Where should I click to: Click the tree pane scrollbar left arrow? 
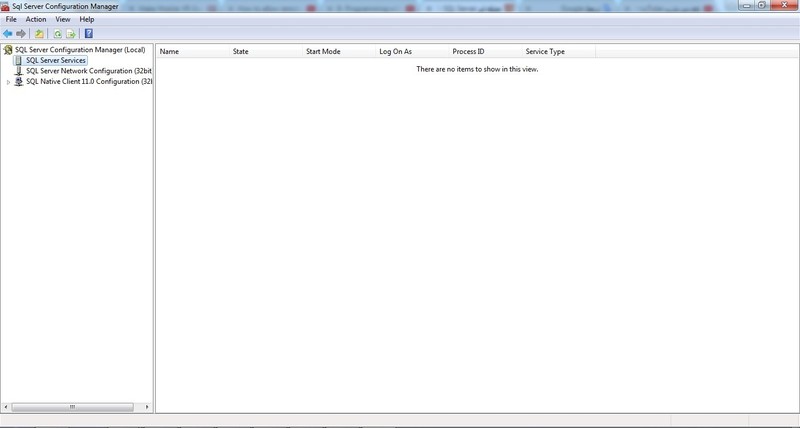tap(6, 407)
